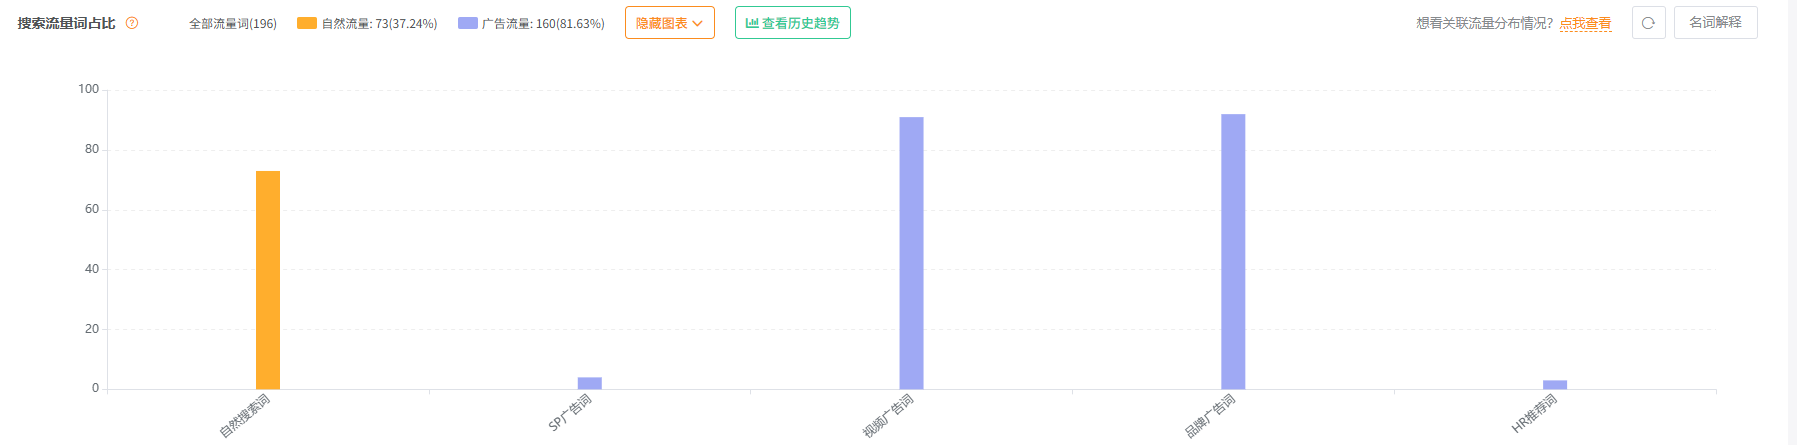Expand the 隐藏图表 dropdown
The height and width of the screenshot is (445, 1797).
[x=670, y=23]
